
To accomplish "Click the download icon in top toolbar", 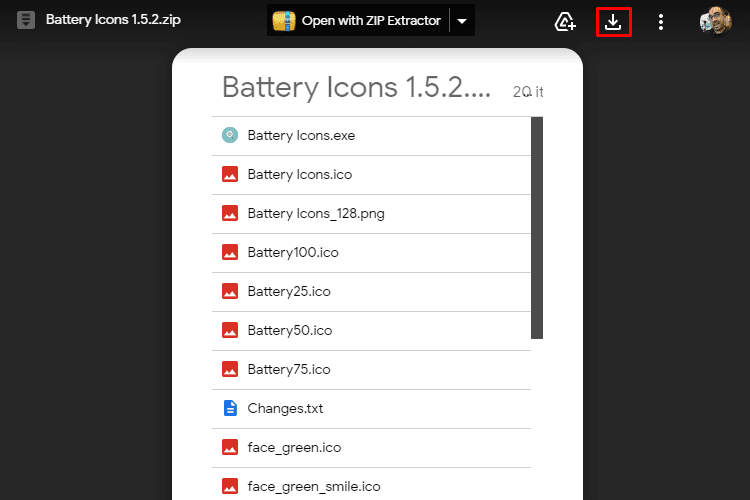I will (x=613, y=22).
